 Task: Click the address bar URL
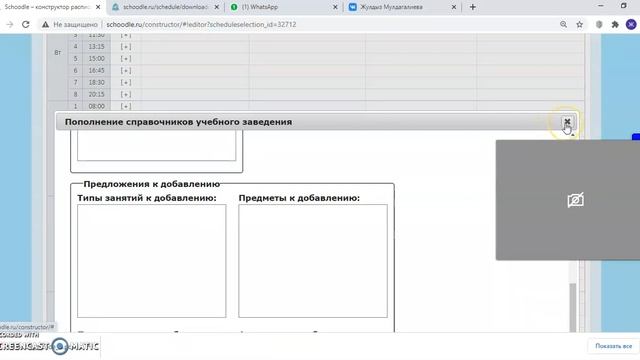(201, 24)
